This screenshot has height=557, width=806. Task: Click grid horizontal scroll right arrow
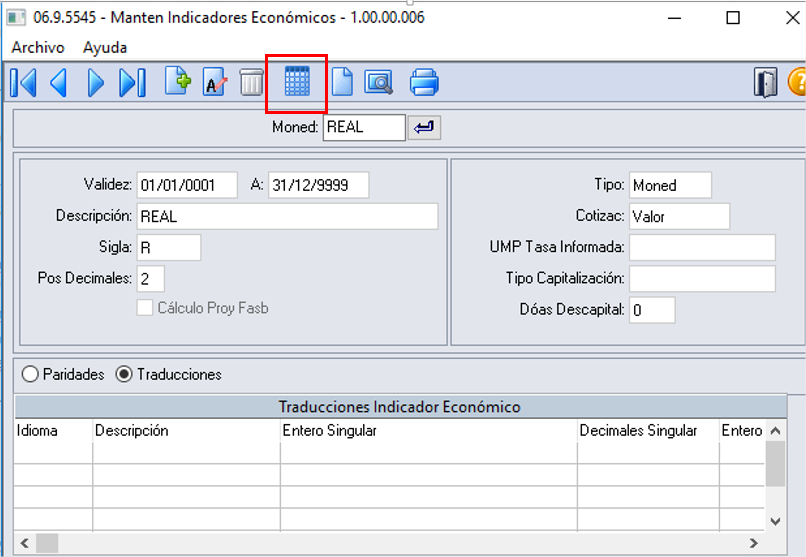754,543
